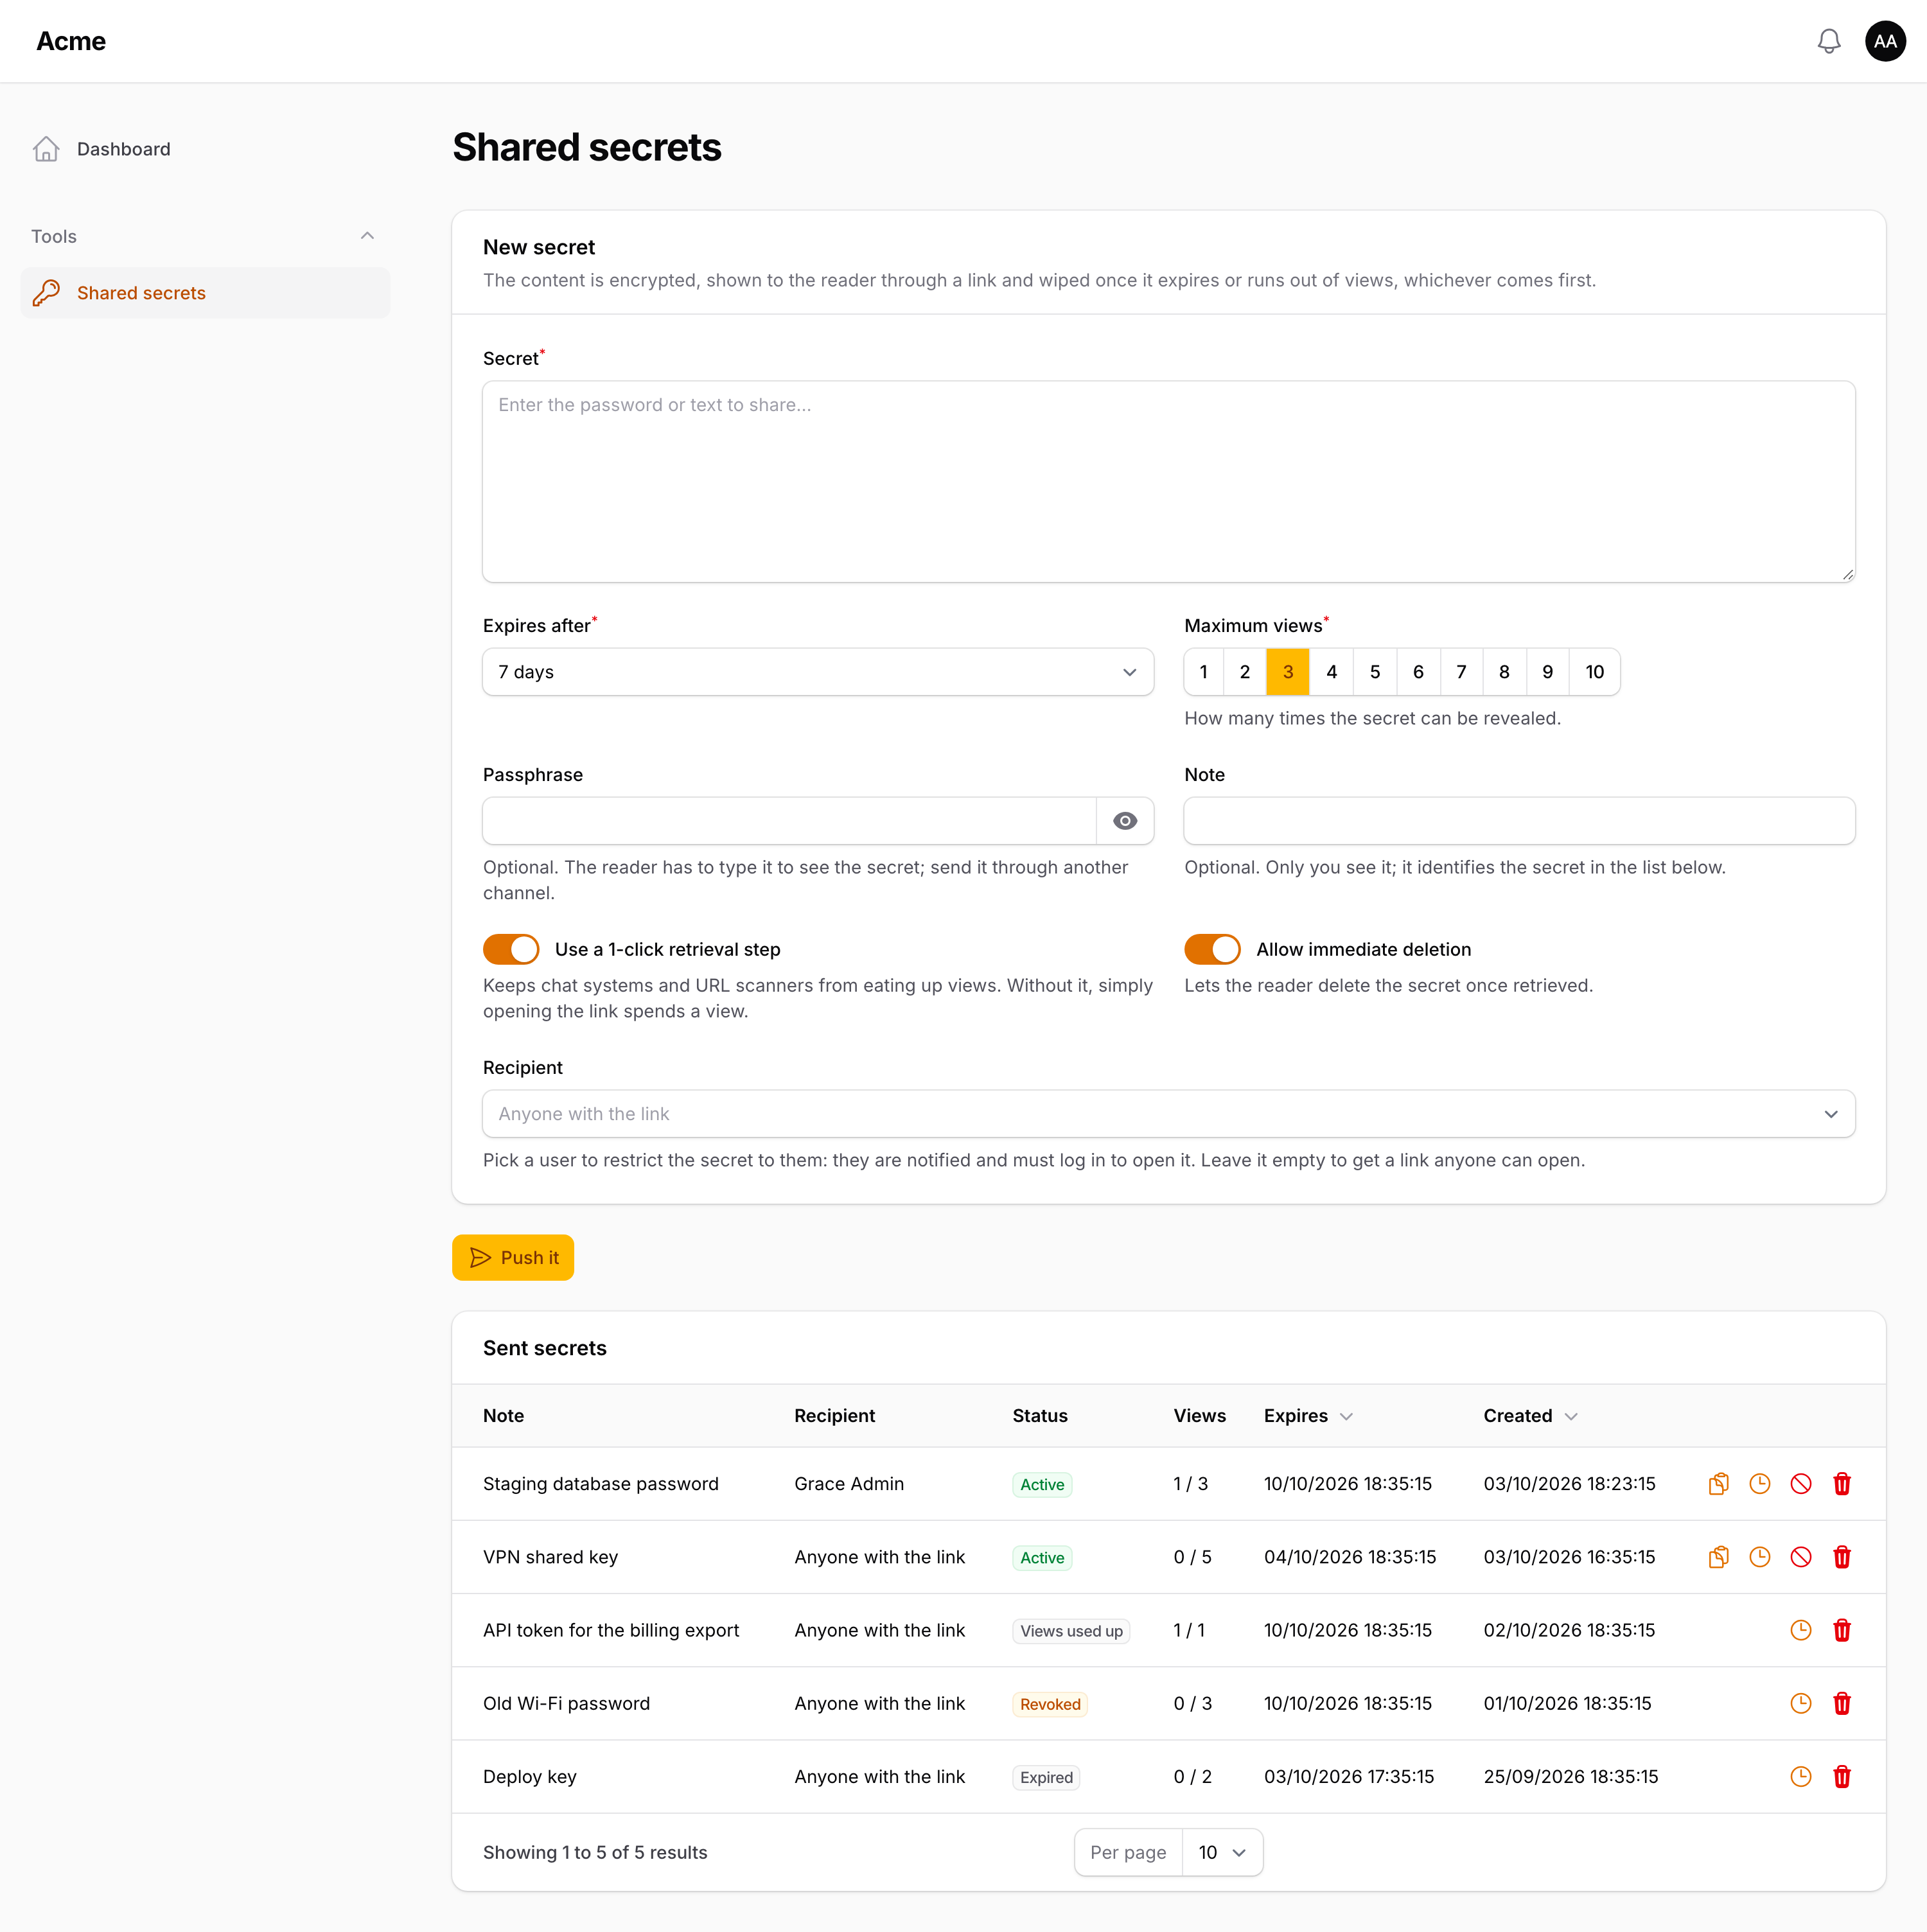
Task: Delete the Staging database password secret
Action: click(x=1841, y=1484)
